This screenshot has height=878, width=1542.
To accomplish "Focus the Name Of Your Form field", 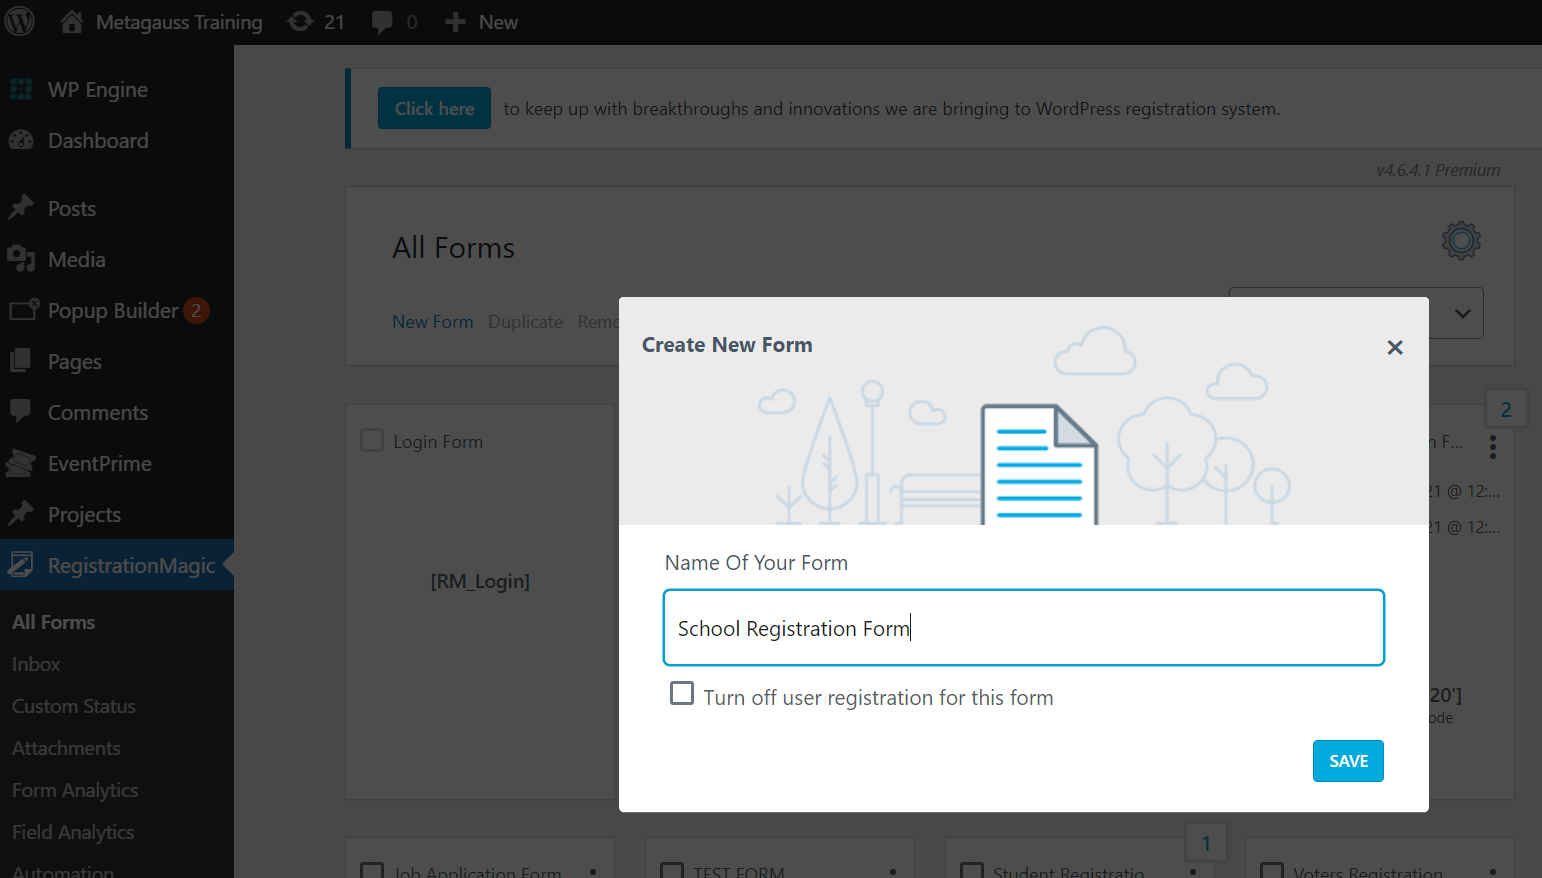I will pos(1023,628).
